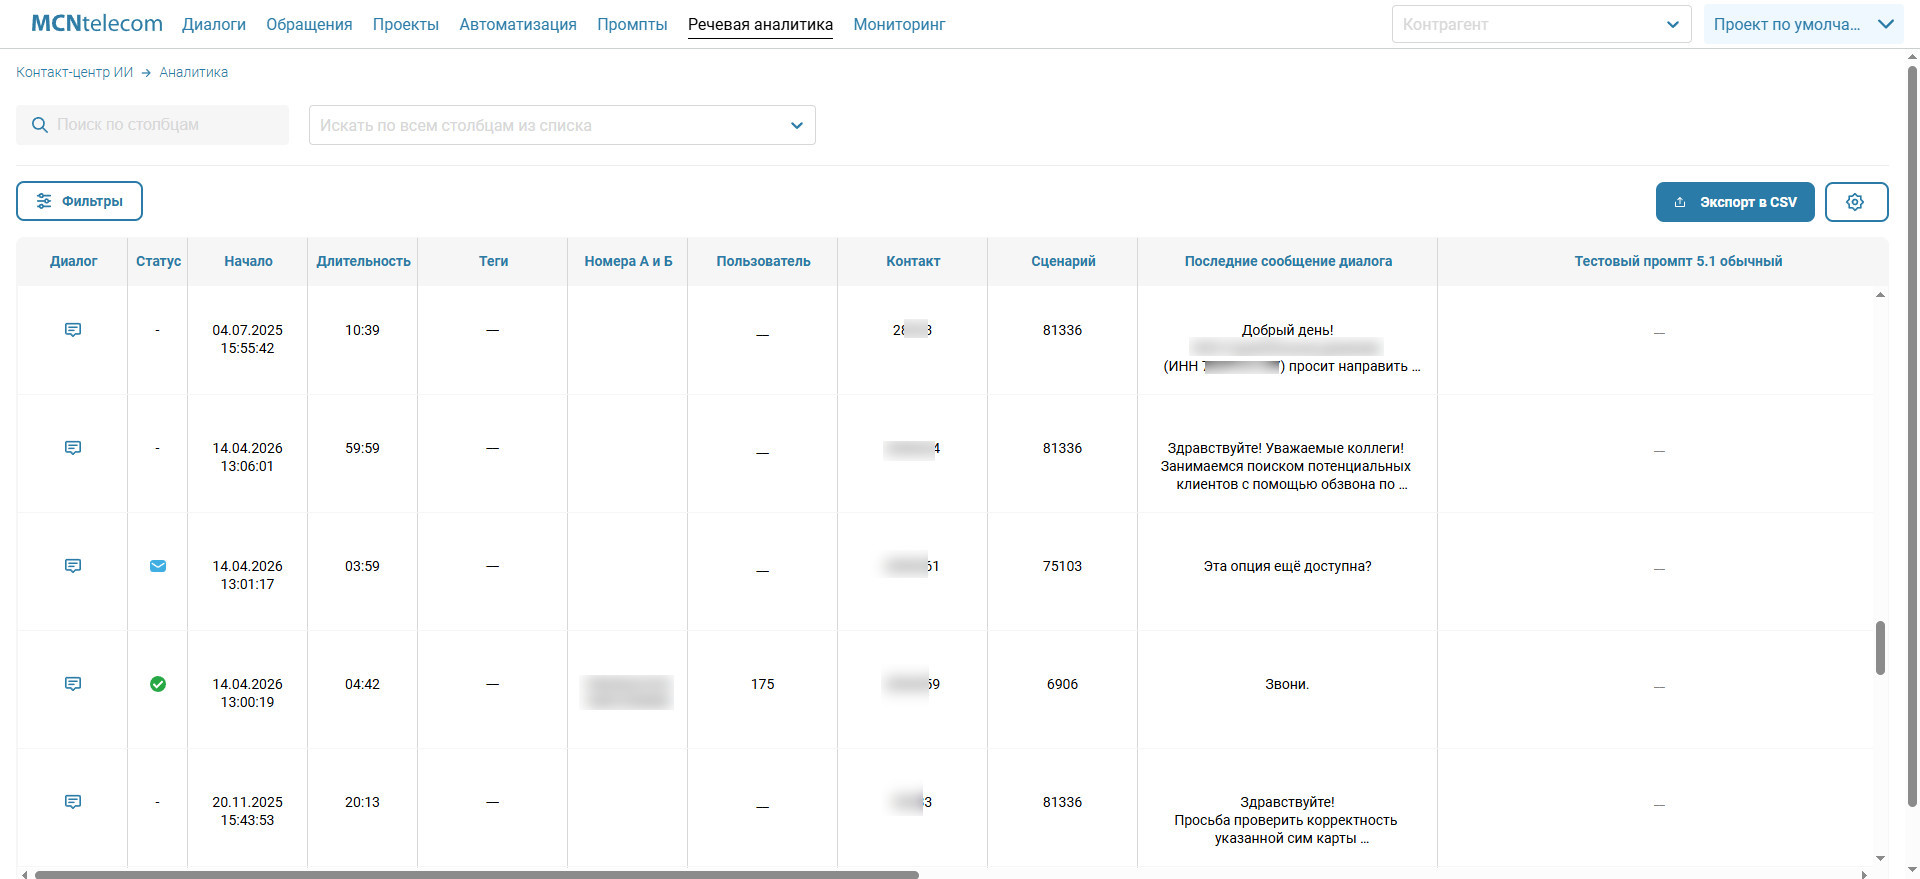
Task: Click the horizontal table scrollbar
Action: pyautogui.click(x=476, y=875)
